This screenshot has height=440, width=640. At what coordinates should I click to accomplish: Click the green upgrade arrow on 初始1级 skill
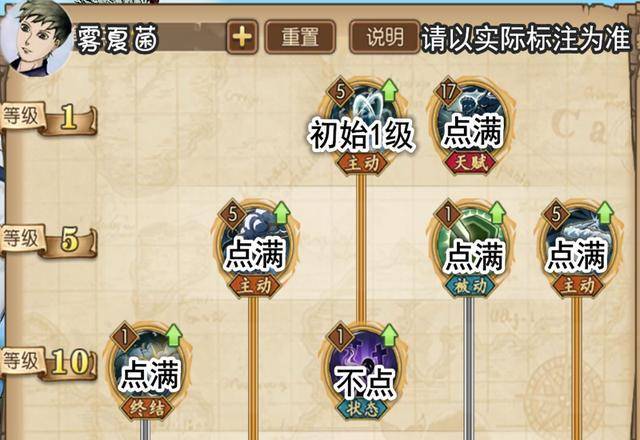point(389,90)
